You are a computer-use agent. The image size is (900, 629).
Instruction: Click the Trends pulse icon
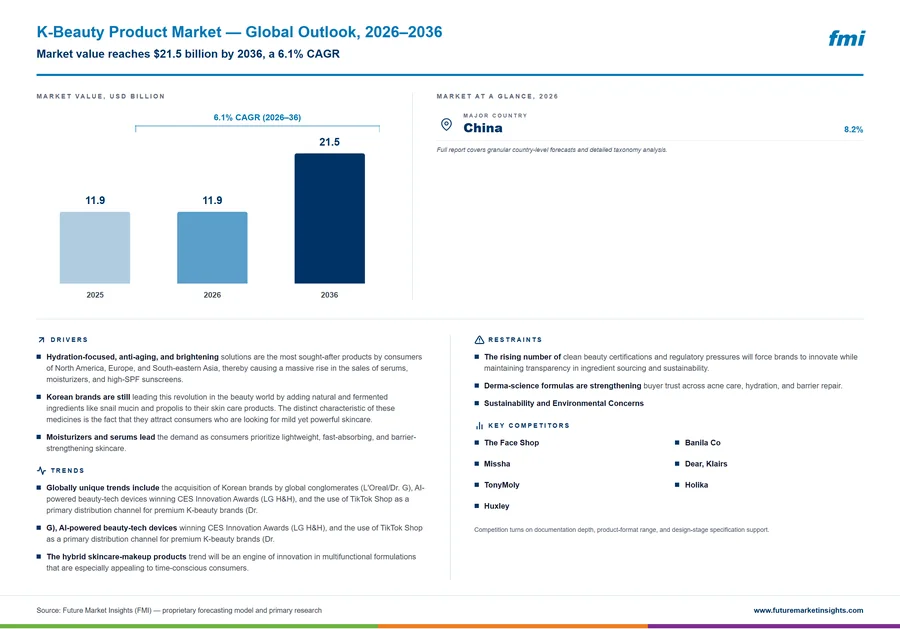click(41, 471)
